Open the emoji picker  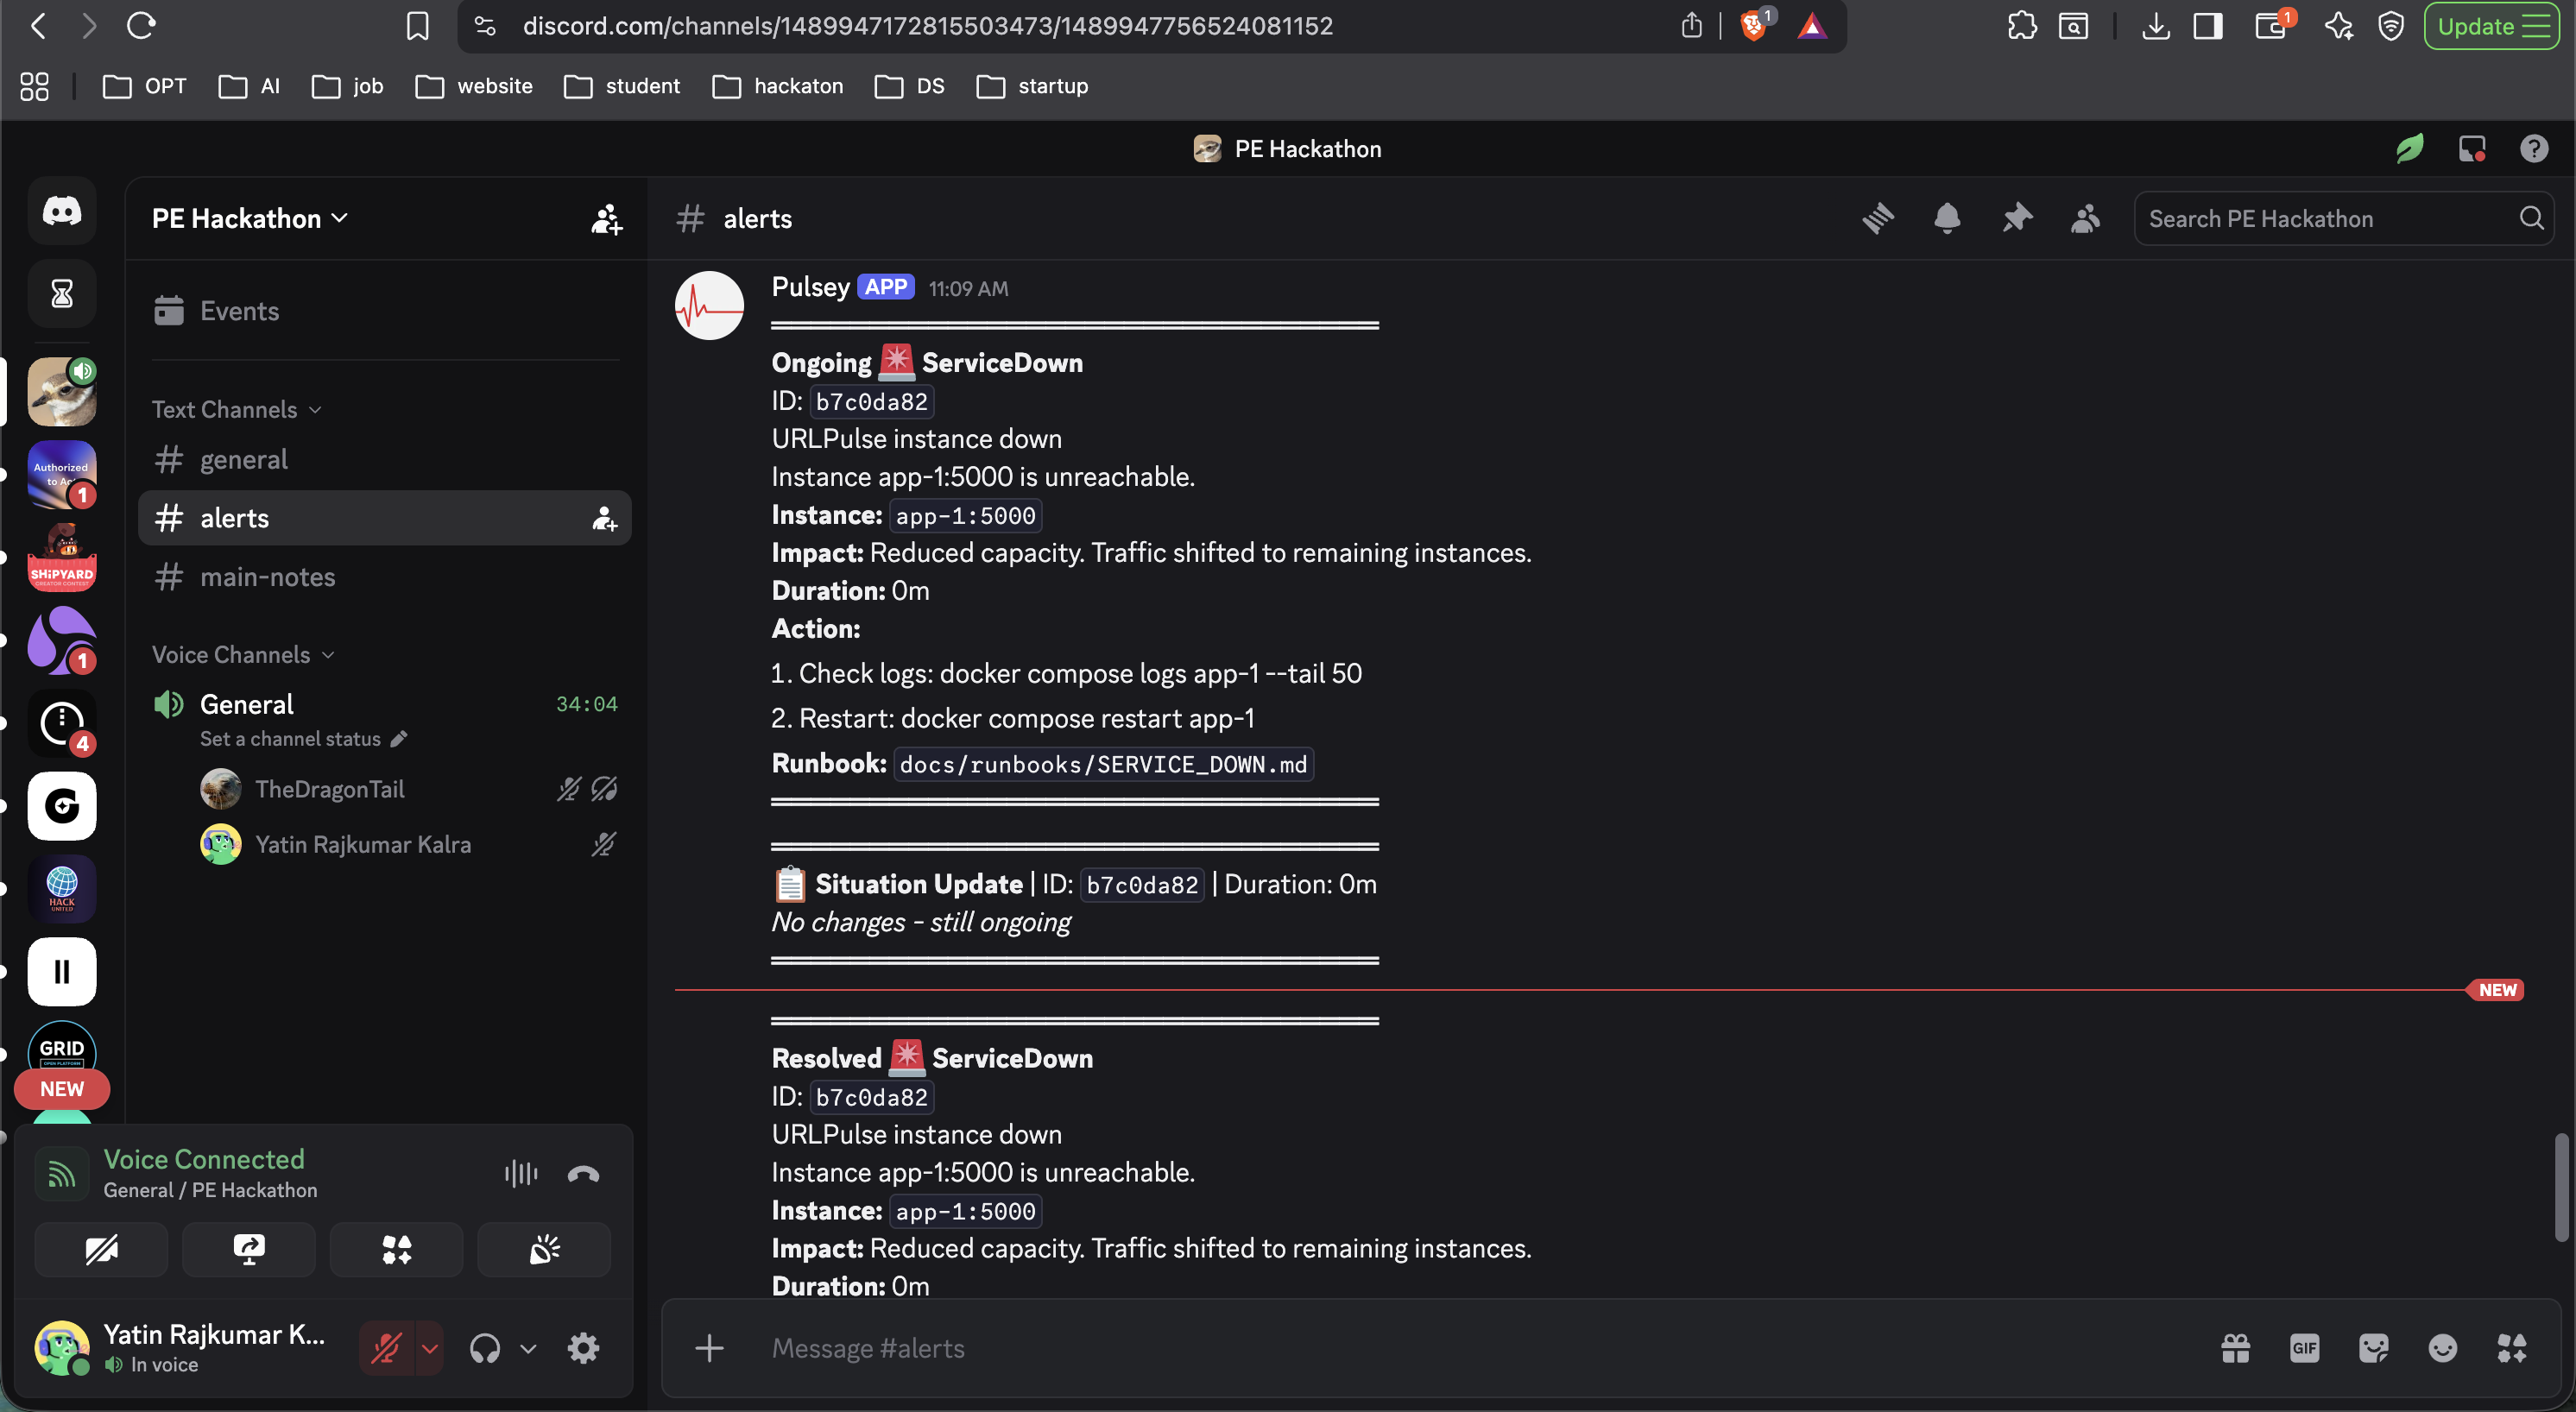tap(2442, 1348)
